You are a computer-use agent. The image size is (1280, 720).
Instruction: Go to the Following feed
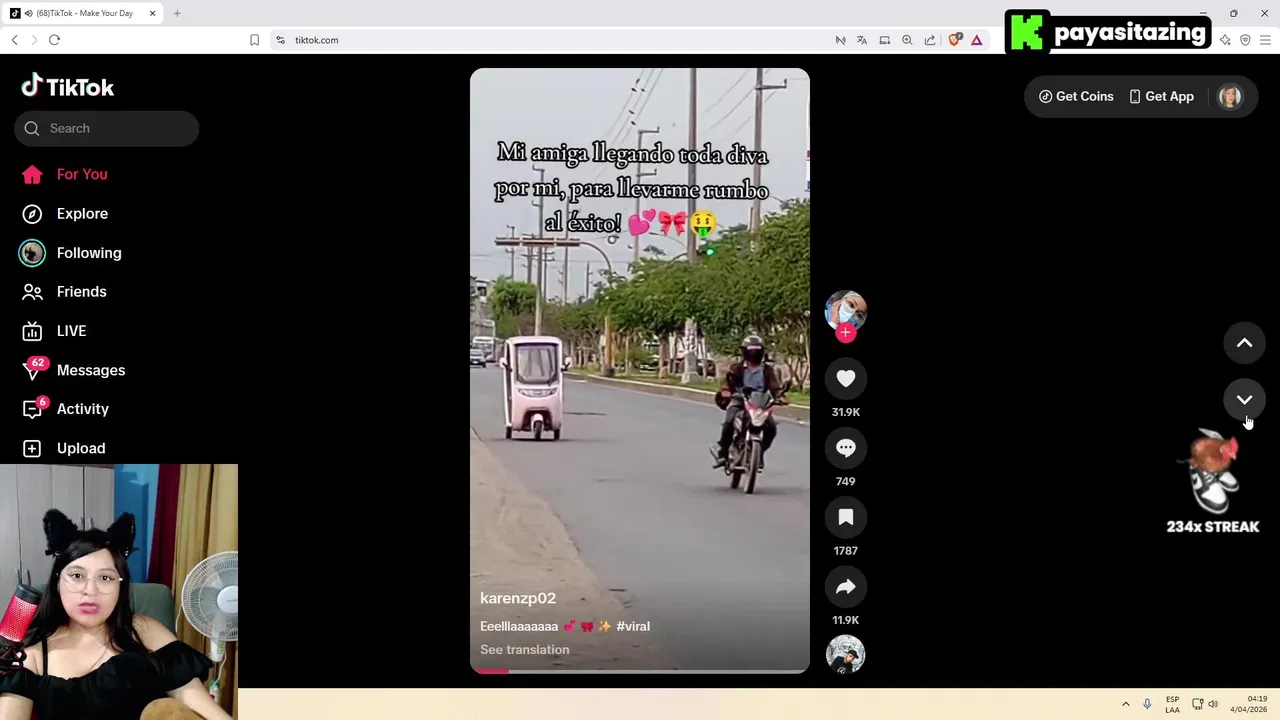coord(70,253)
